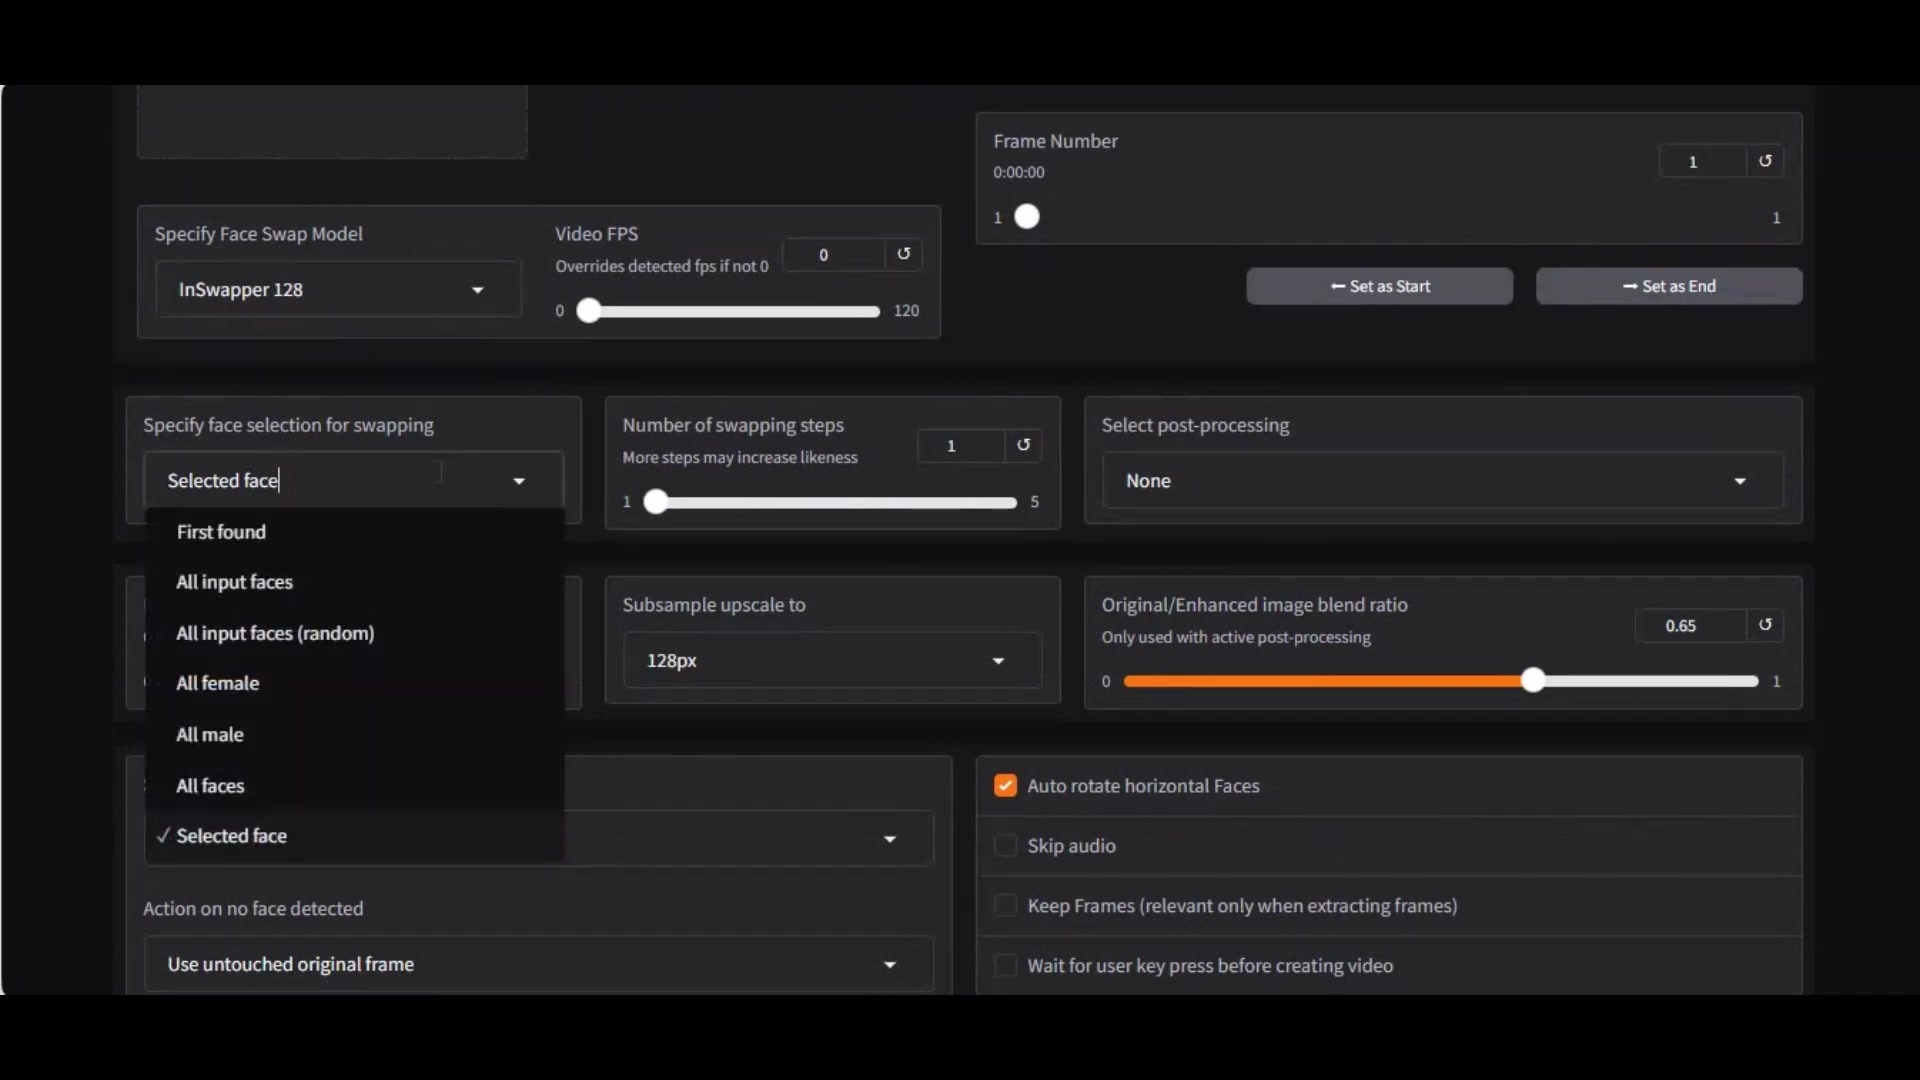The image size is (1920, 1080).
Task: Open the Face Swap Model dropdown arrow
Action: click(x=478, y=290)
